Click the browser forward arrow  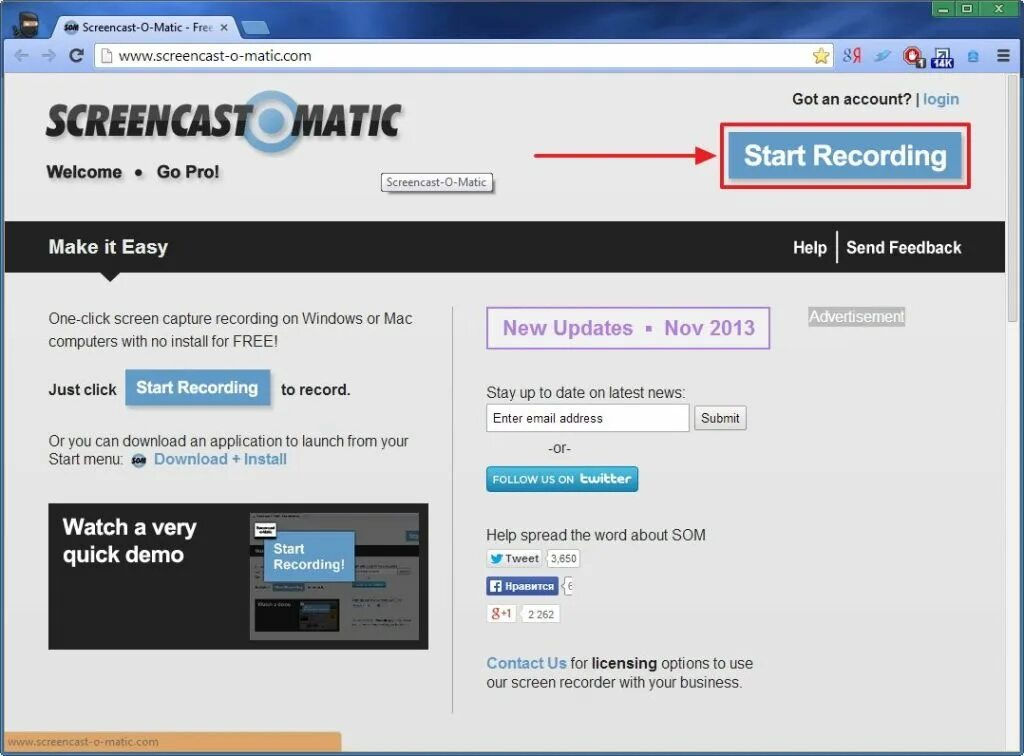[x=49, y=55]
